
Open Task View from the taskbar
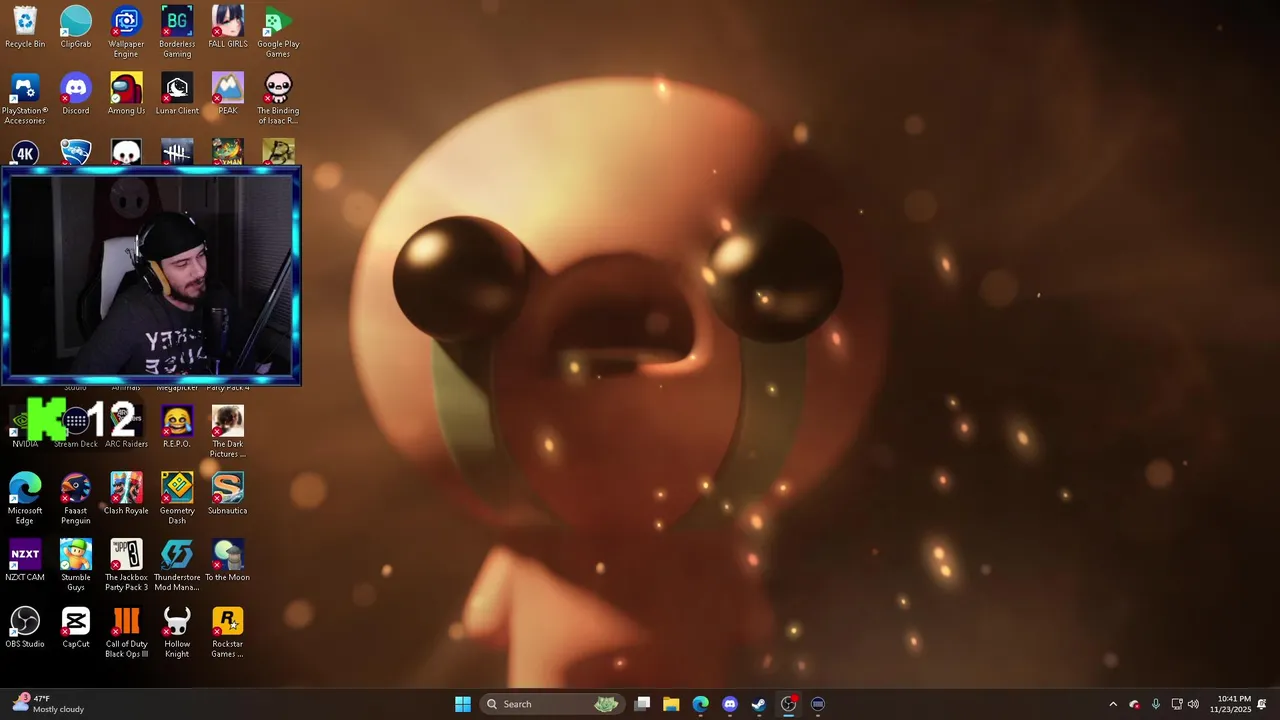pyautogui.click(x=643, y=704)
